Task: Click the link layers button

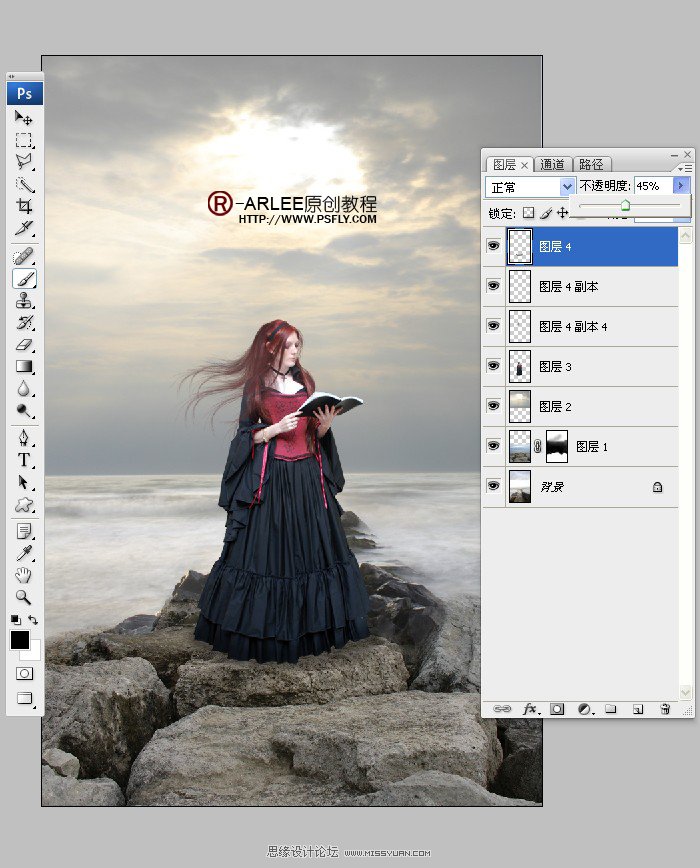Action: point(501,709)
